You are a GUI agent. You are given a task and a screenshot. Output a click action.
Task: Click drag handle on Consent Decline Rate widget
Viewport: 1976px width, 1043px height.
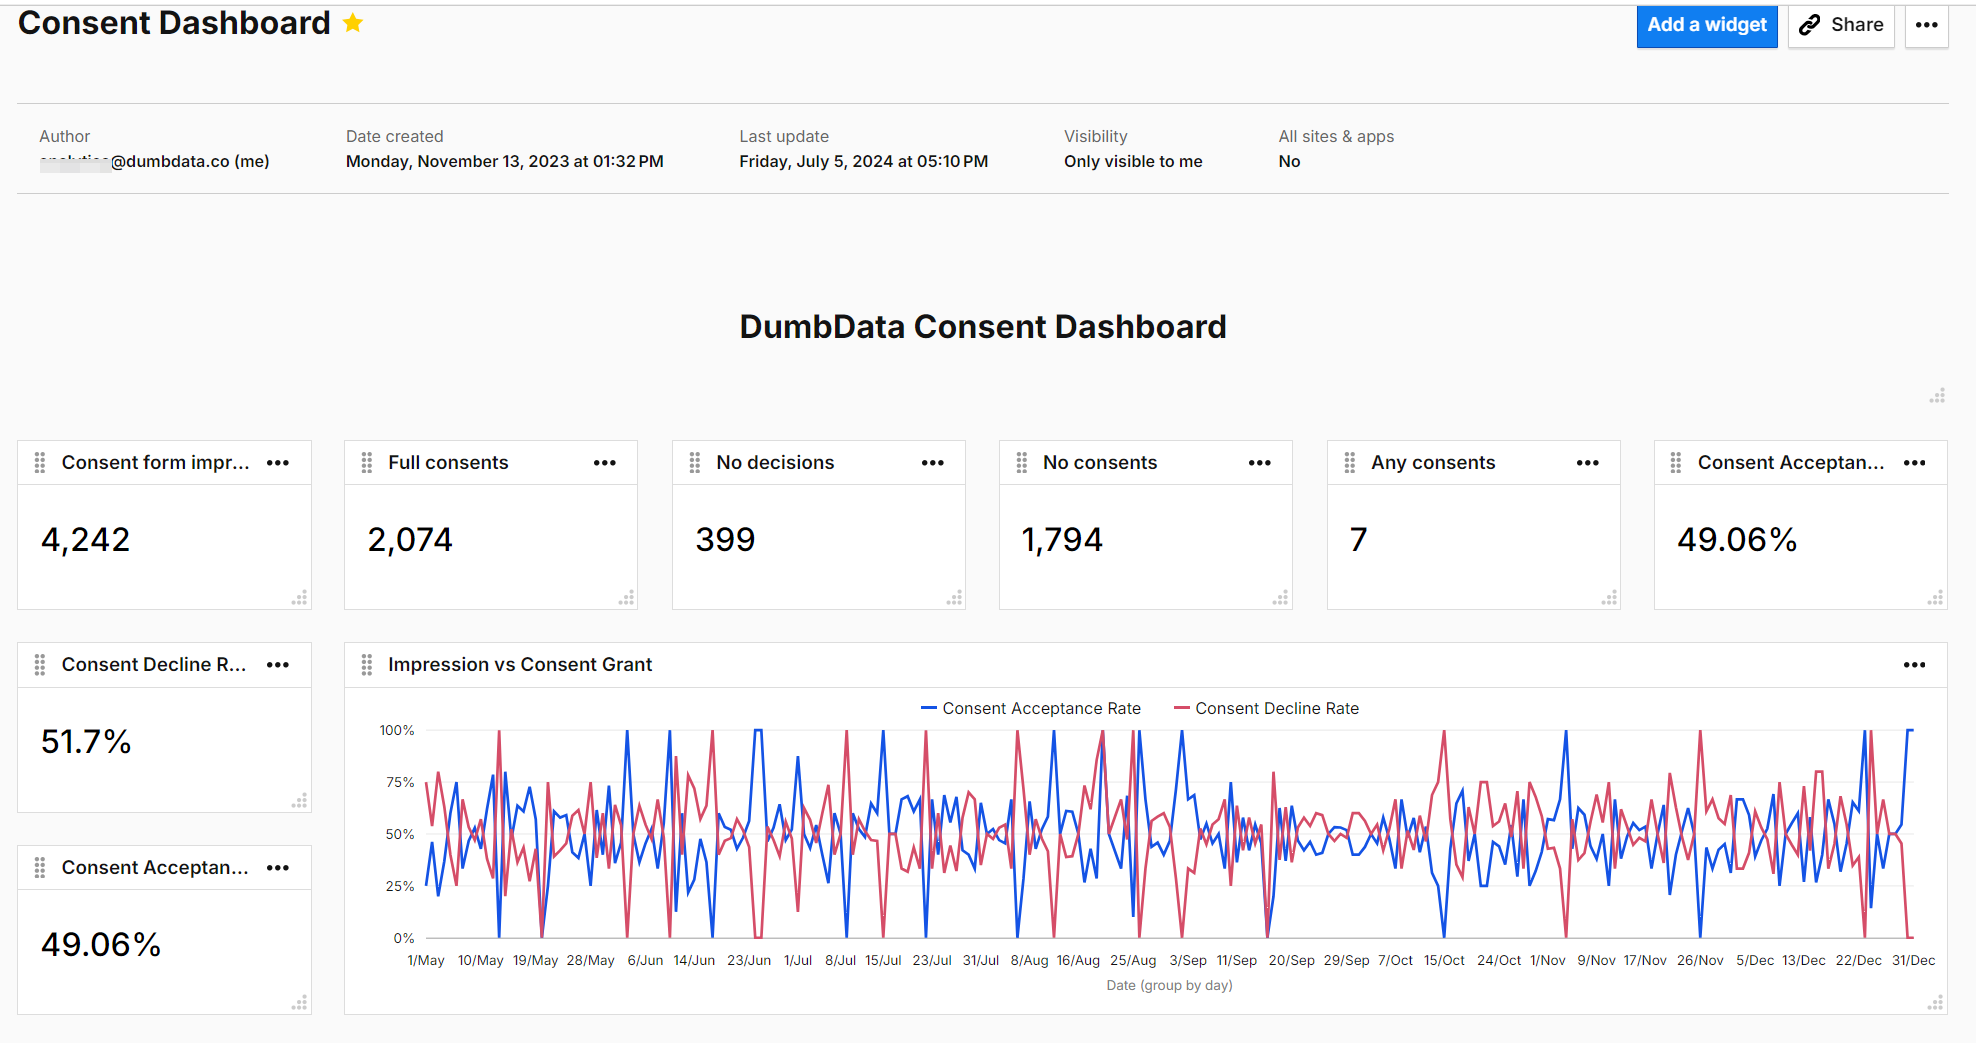(40, 664)
